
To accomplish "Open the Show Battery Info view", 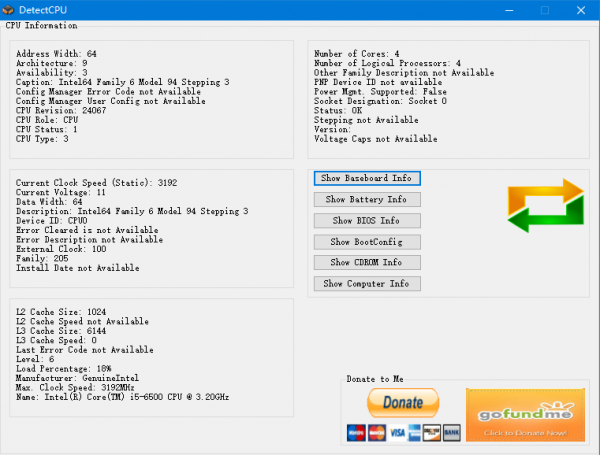I will (367, 199).
